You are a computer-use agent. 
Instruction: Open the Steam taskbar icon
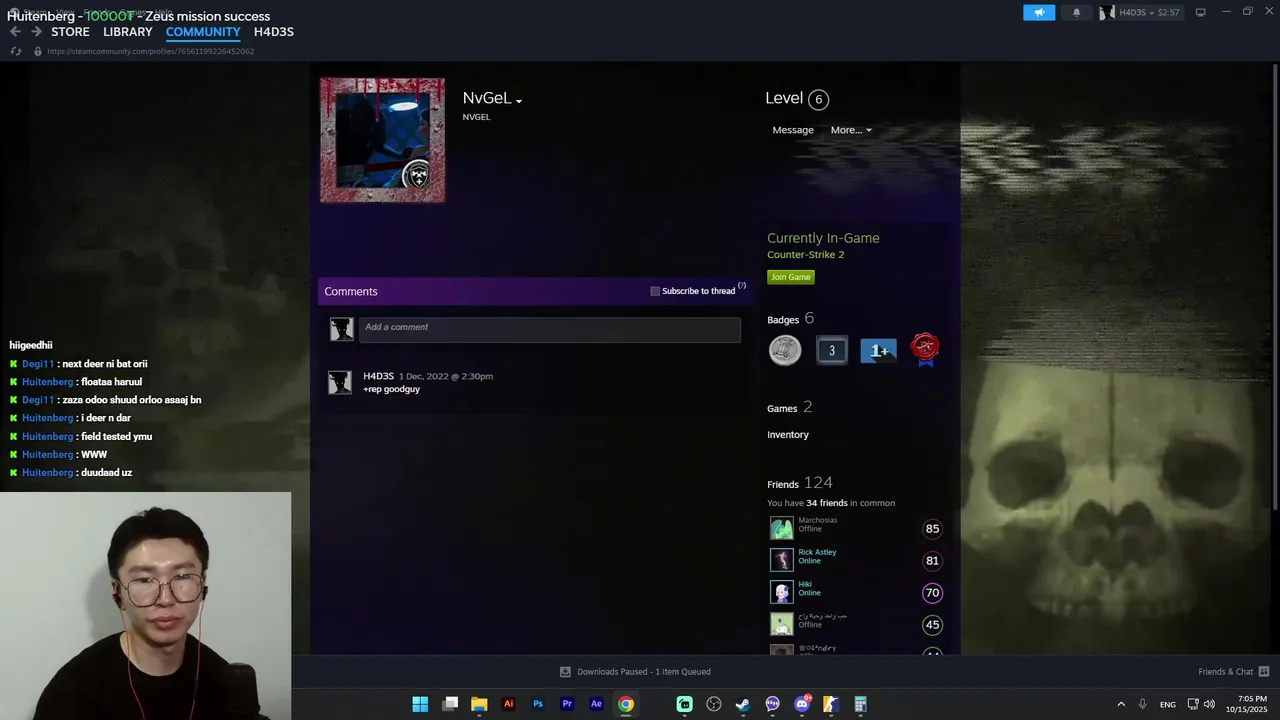(x=743, y=704)
